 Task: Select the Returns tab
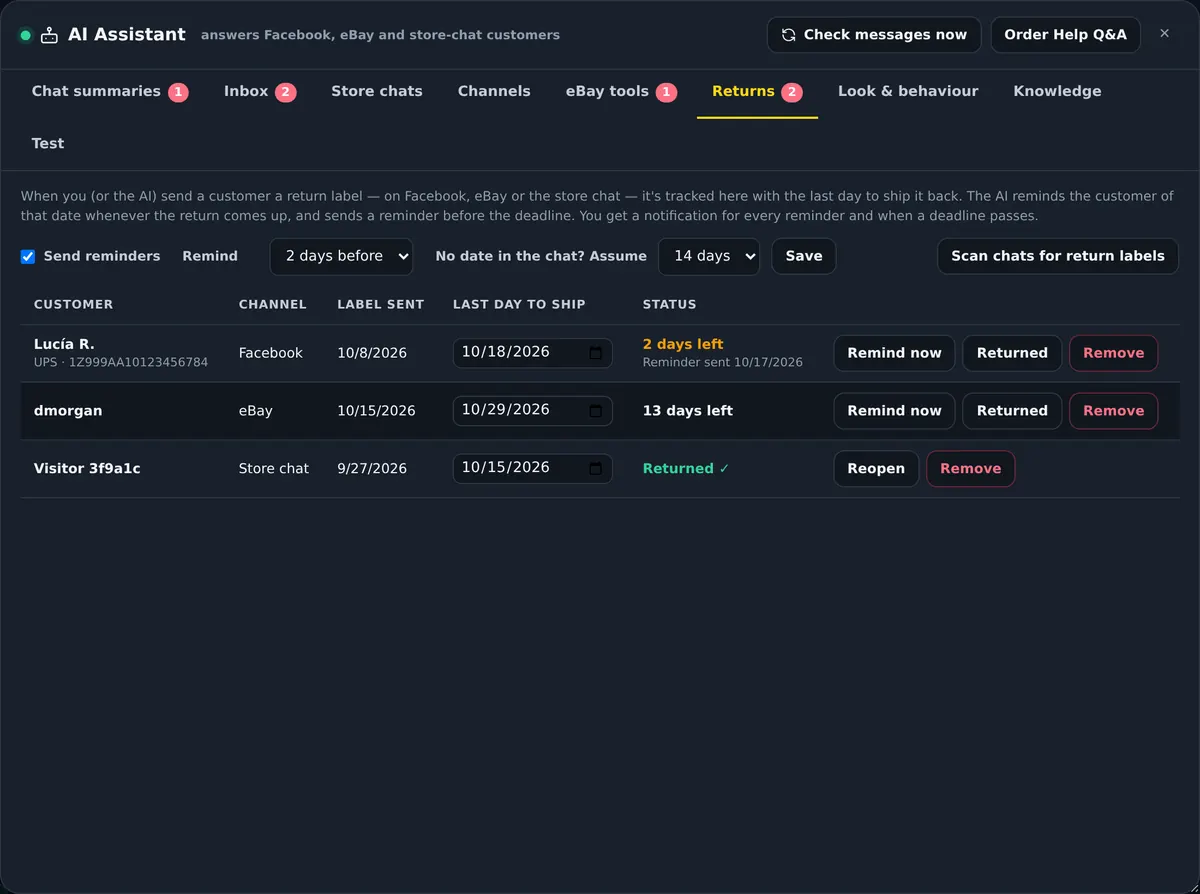(x=757, y=91)
